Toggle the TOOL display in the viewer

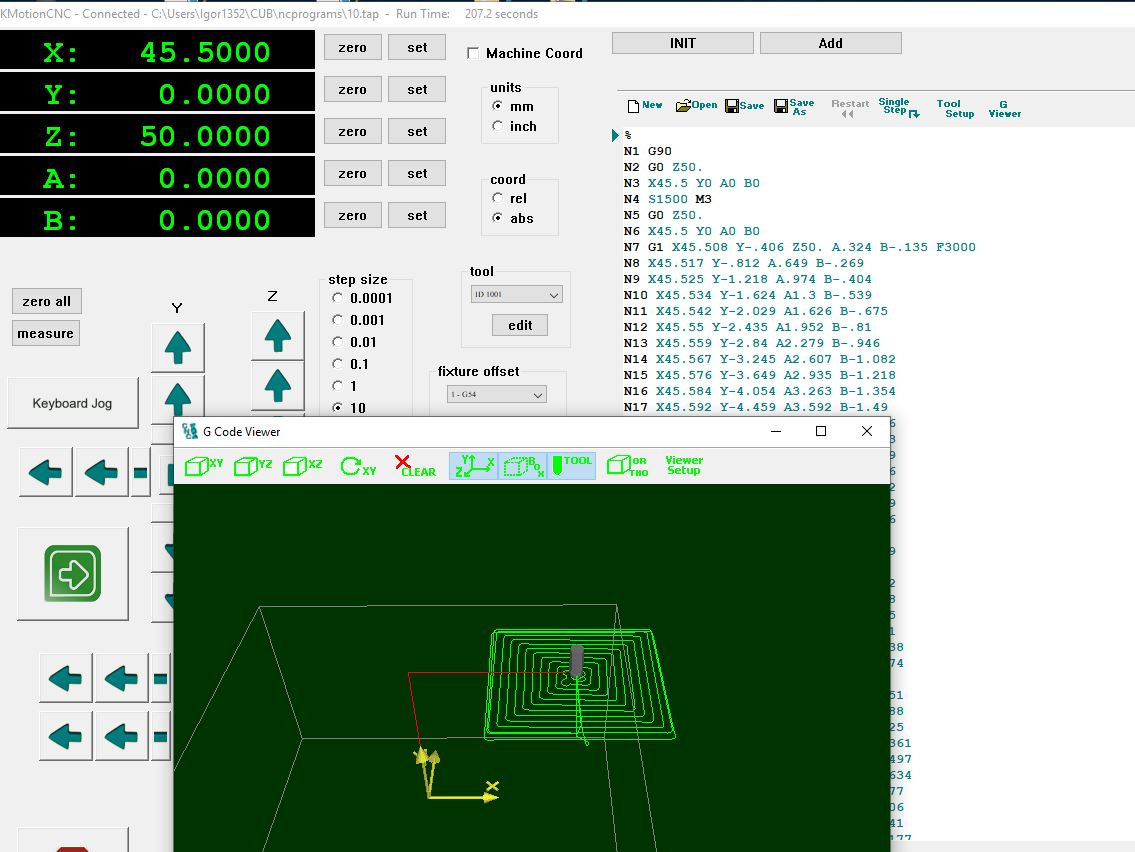point(572,466)
